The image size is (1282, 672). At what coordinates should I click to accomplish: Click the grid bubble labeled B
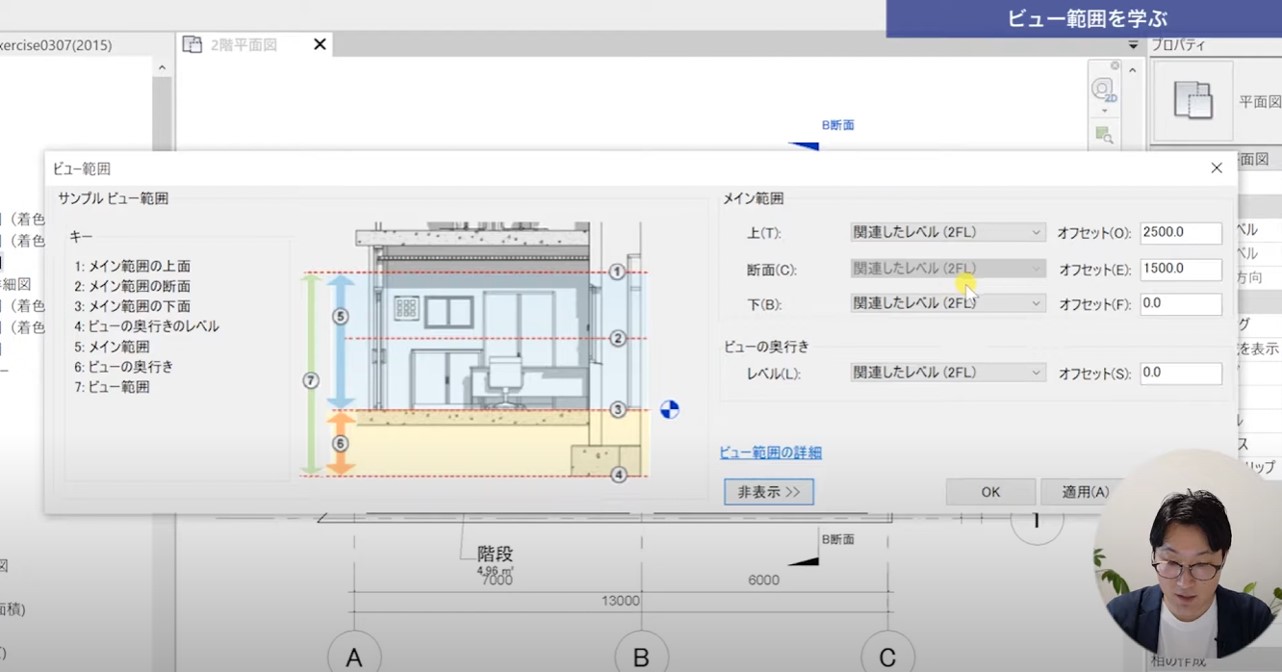(641, 656)
